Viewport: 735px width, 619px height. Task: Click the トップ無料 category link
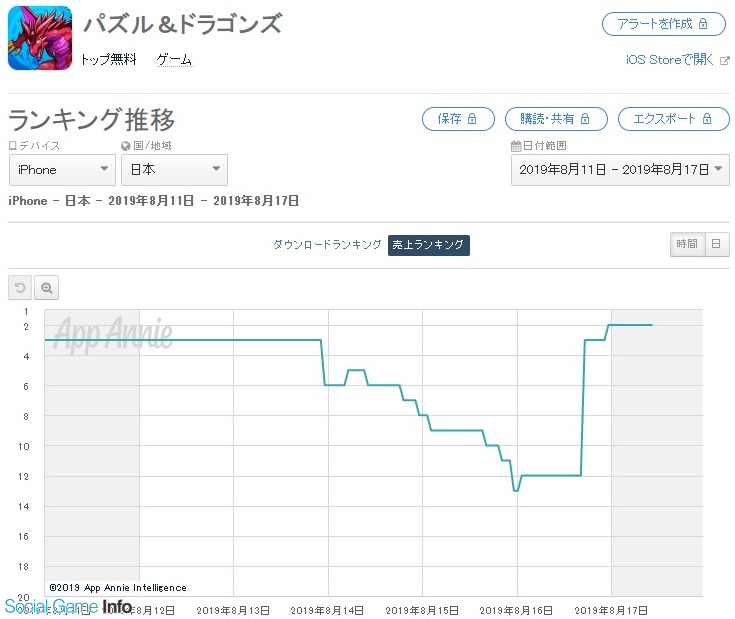pos(109,60)
